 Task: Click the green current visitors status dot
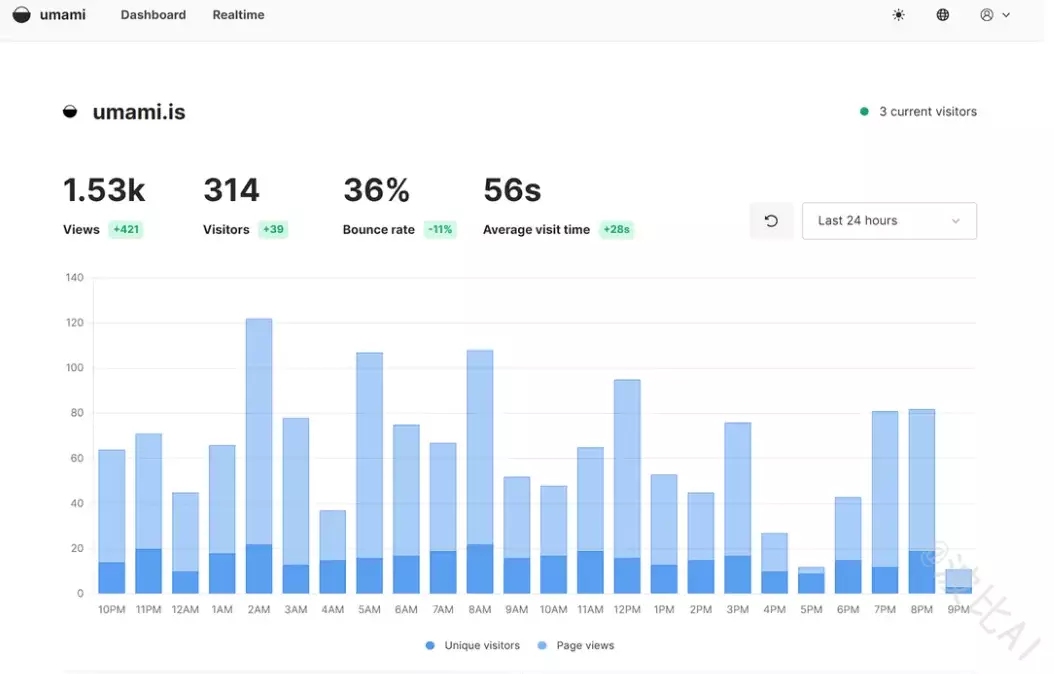coord(864,112)
